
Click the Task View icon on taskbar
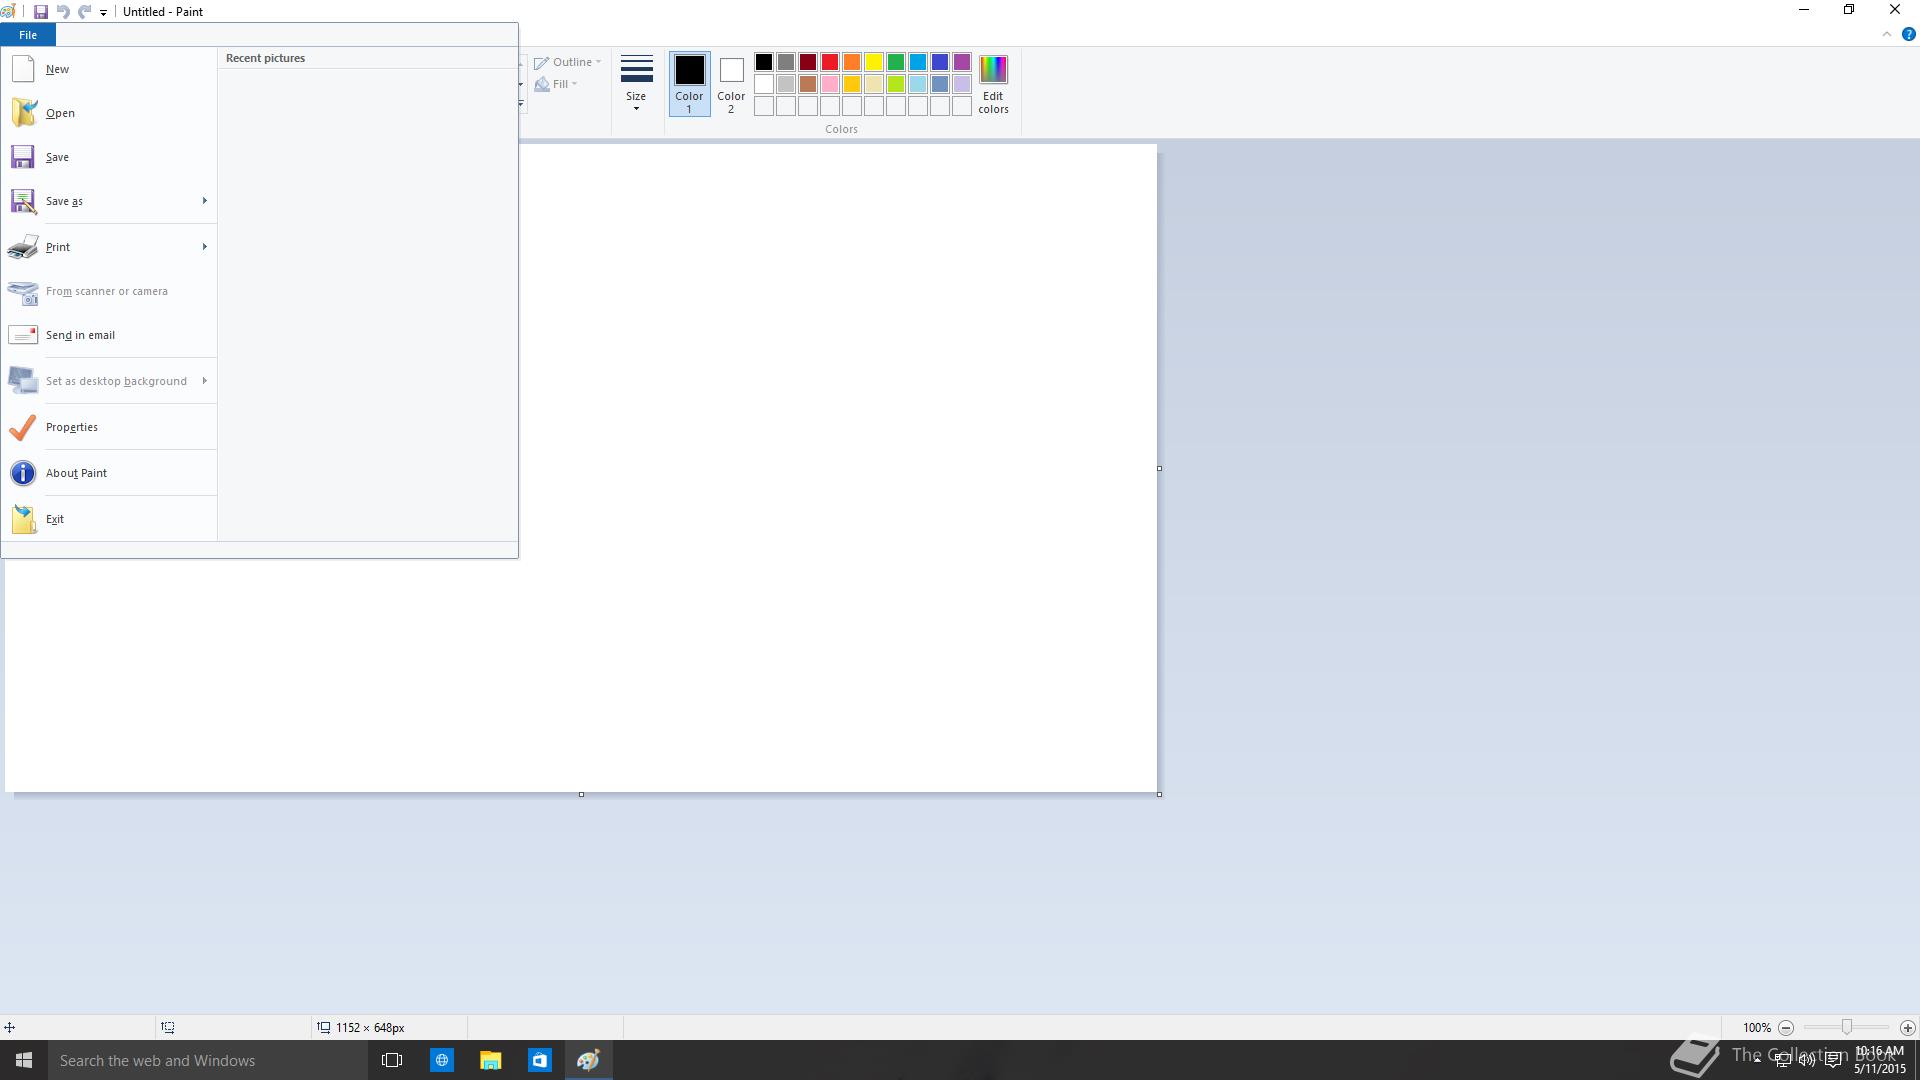(392, 1060)
